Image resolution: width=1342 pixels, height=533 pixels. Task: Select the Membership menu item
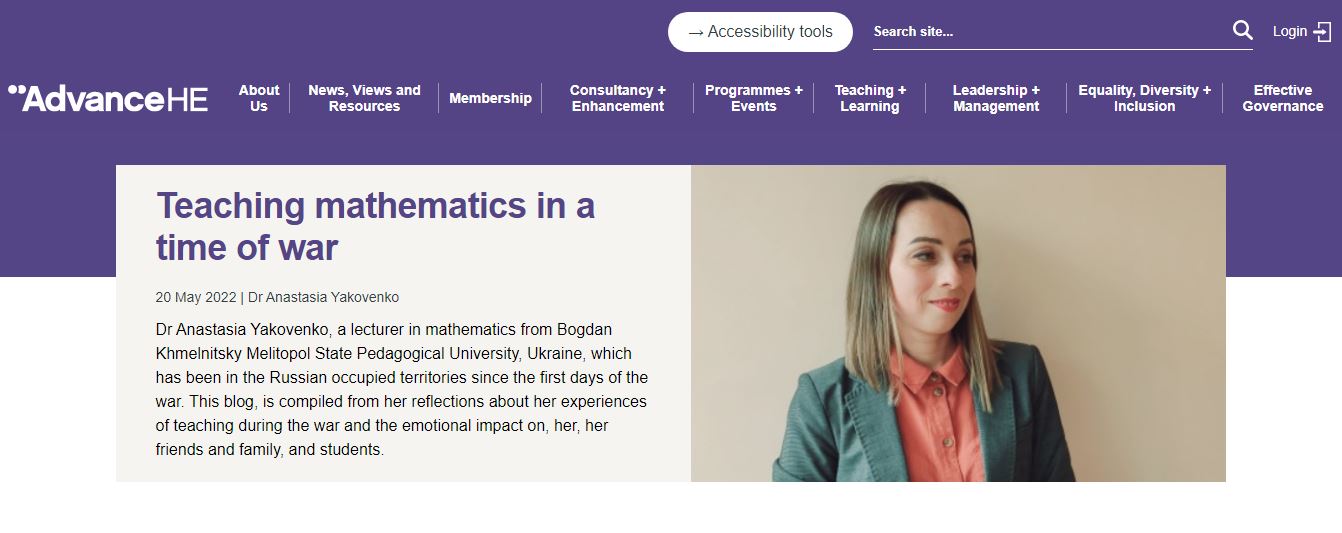pyautogui.click(x=490, y=98)
